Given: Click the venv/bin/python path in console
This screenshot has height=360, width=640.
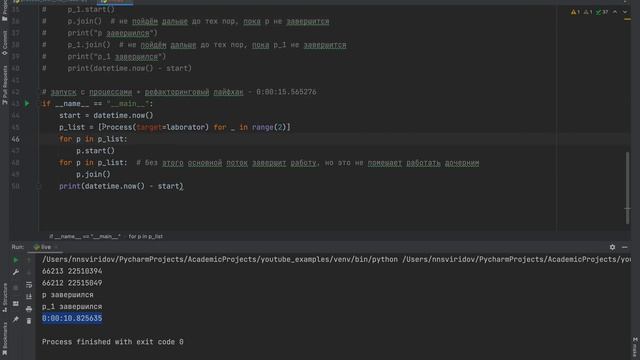Looking at the screenshot, I should click(220, 260).
